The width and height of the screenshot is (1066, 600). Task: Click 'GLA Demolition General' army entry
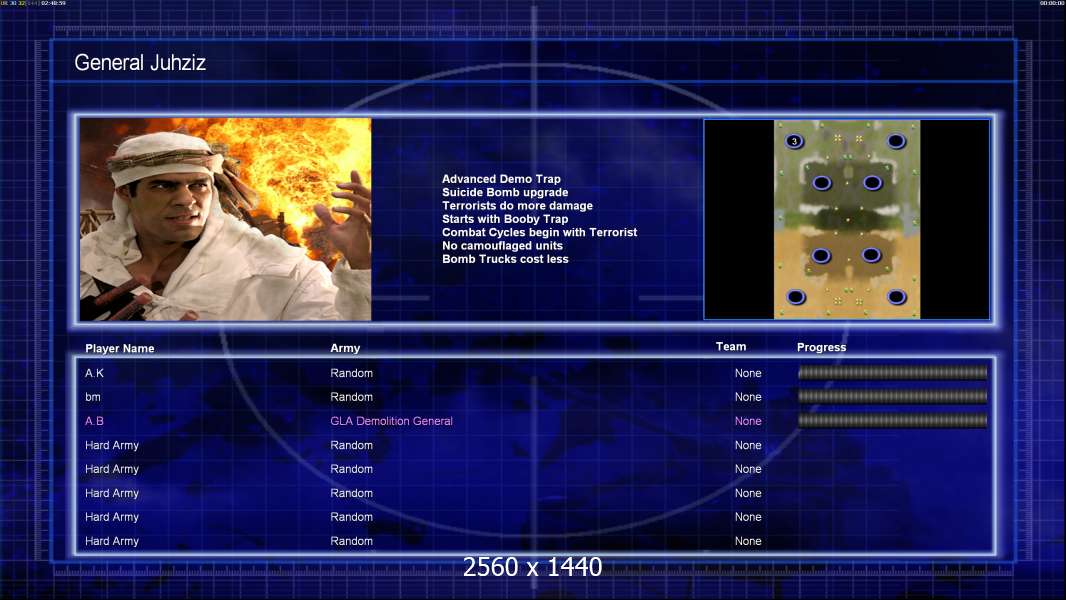(392, 421)
